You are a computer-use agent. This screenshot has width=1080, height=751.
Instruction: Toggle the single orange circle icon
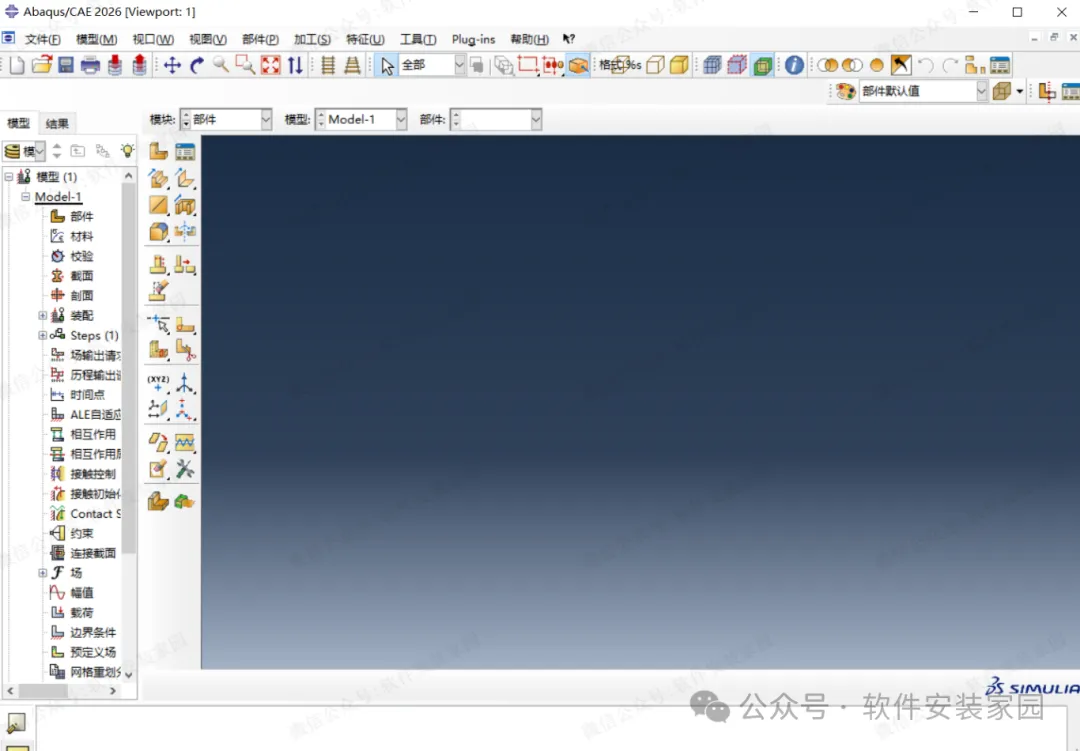[x=877, y=65]
